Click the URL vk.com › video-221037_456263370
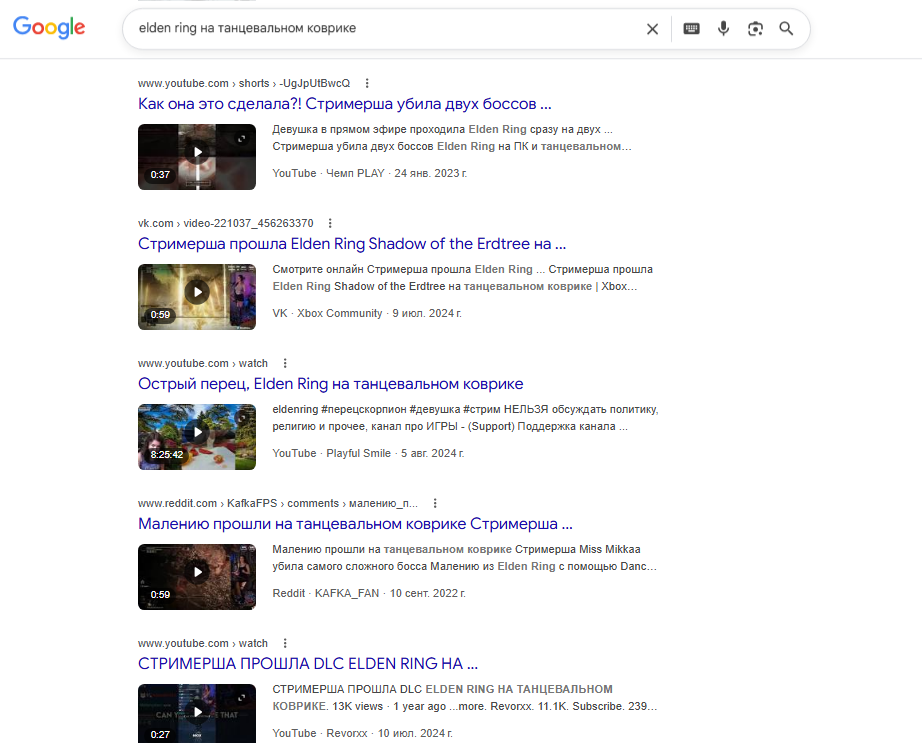 pos(226,223)
